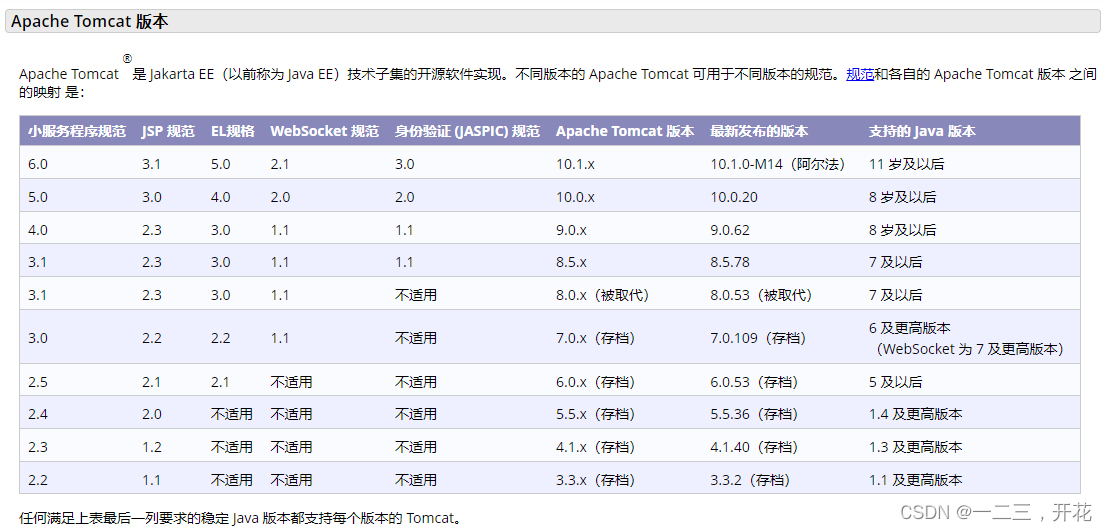The height and width of the screenshot is (531, 1107).
Task: Select servlet spec 2.4 cell
Action: pyautogui.click(x=37, y=414)
